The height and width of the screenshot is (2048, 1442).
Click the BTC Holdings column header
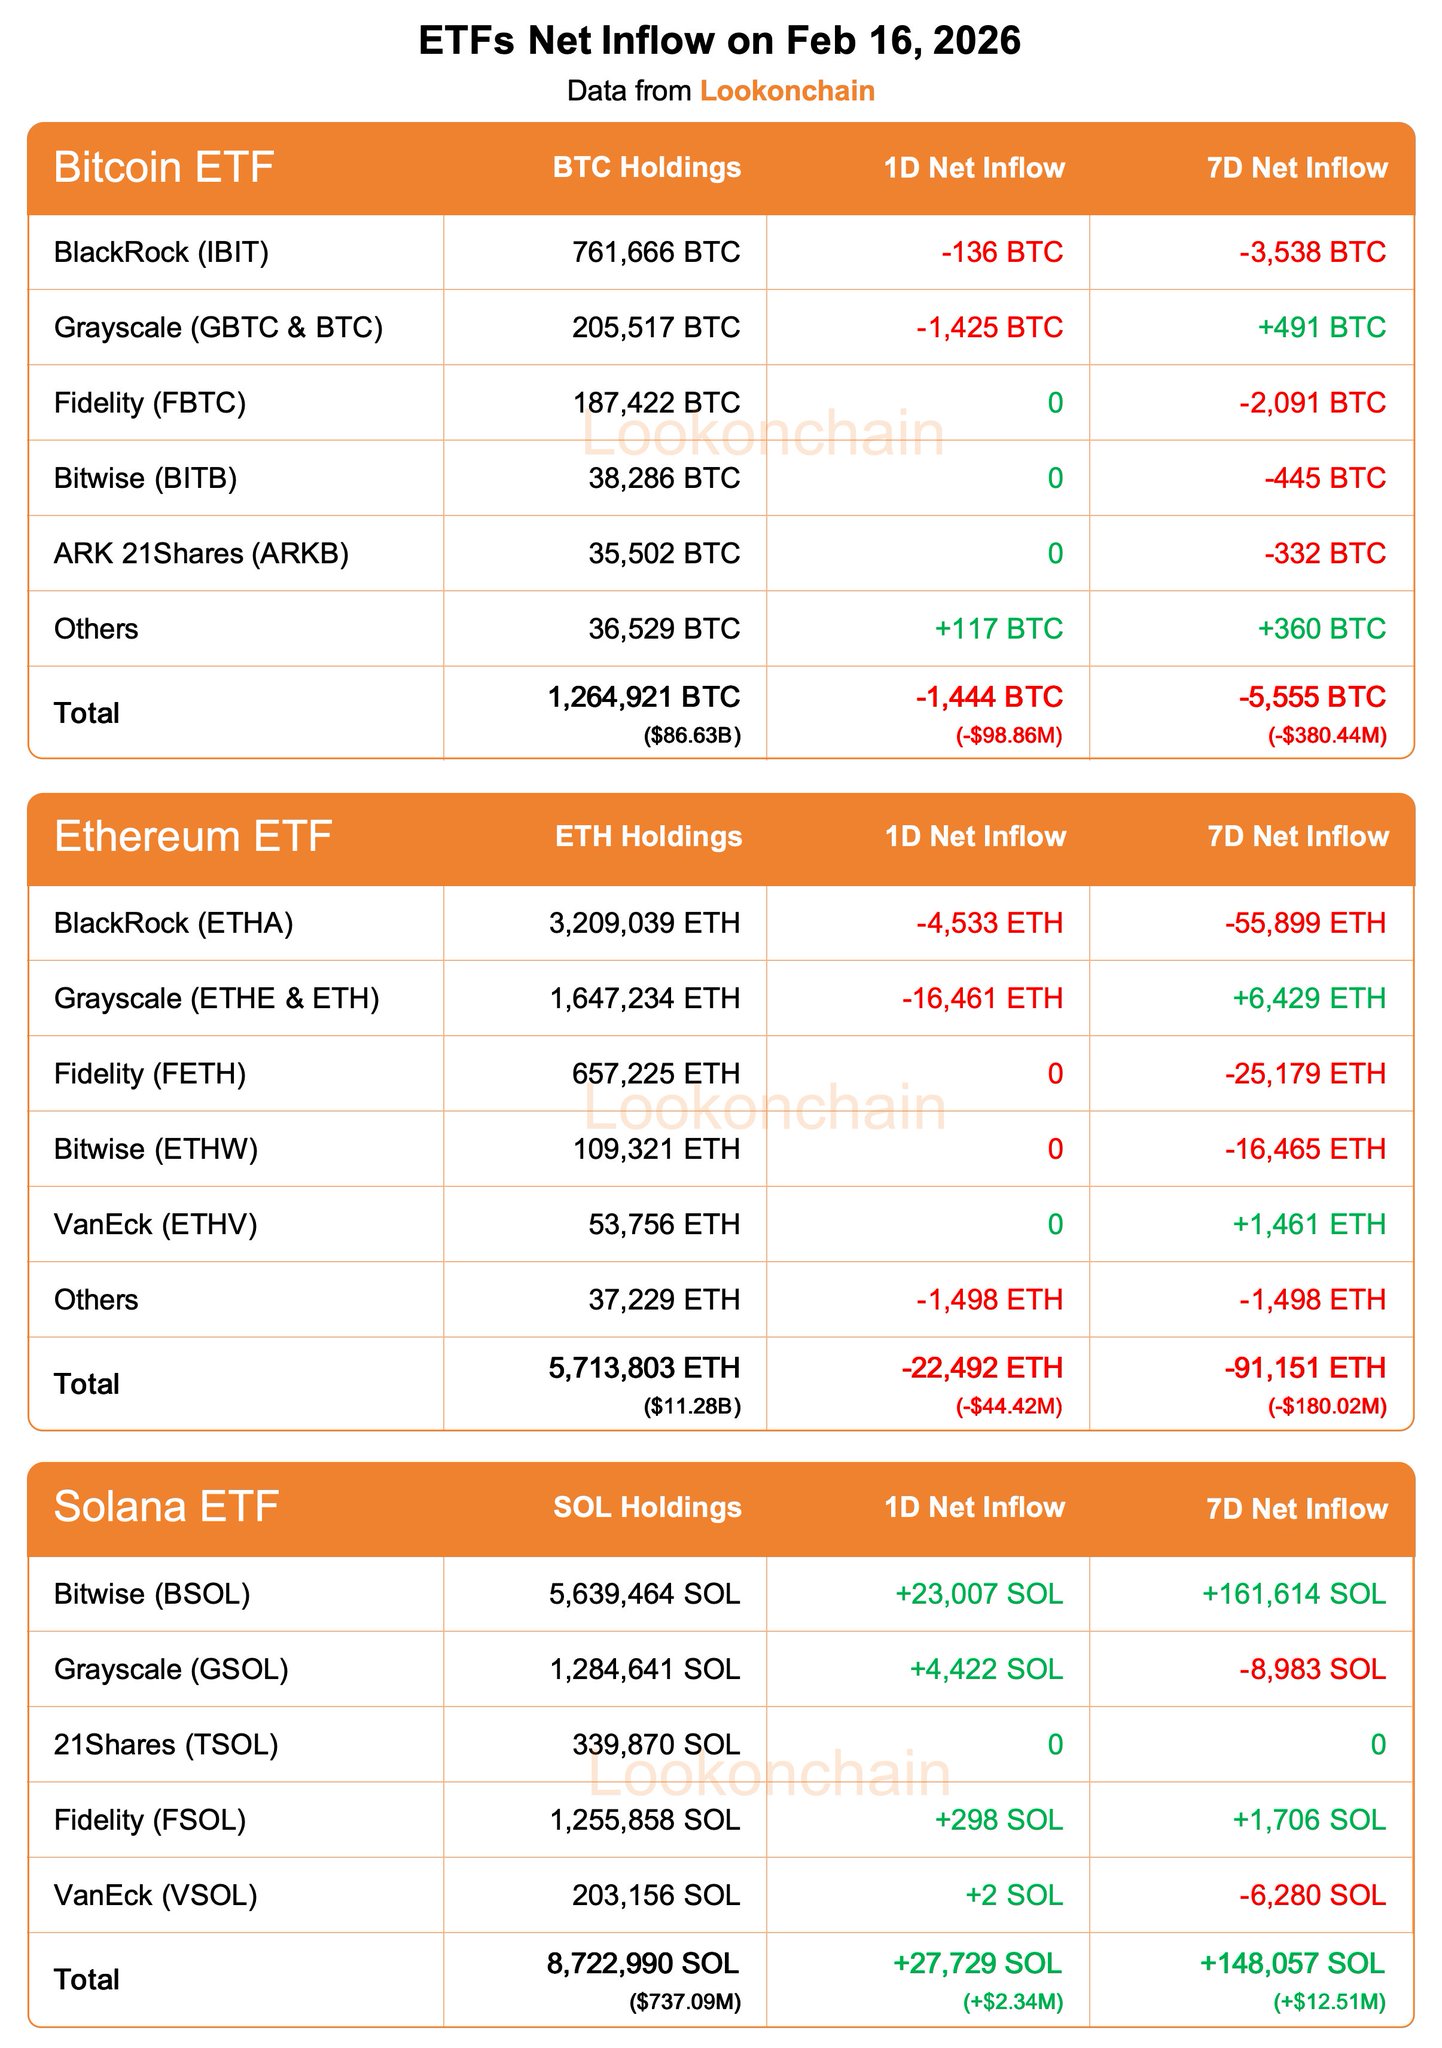tap(647, 167)
